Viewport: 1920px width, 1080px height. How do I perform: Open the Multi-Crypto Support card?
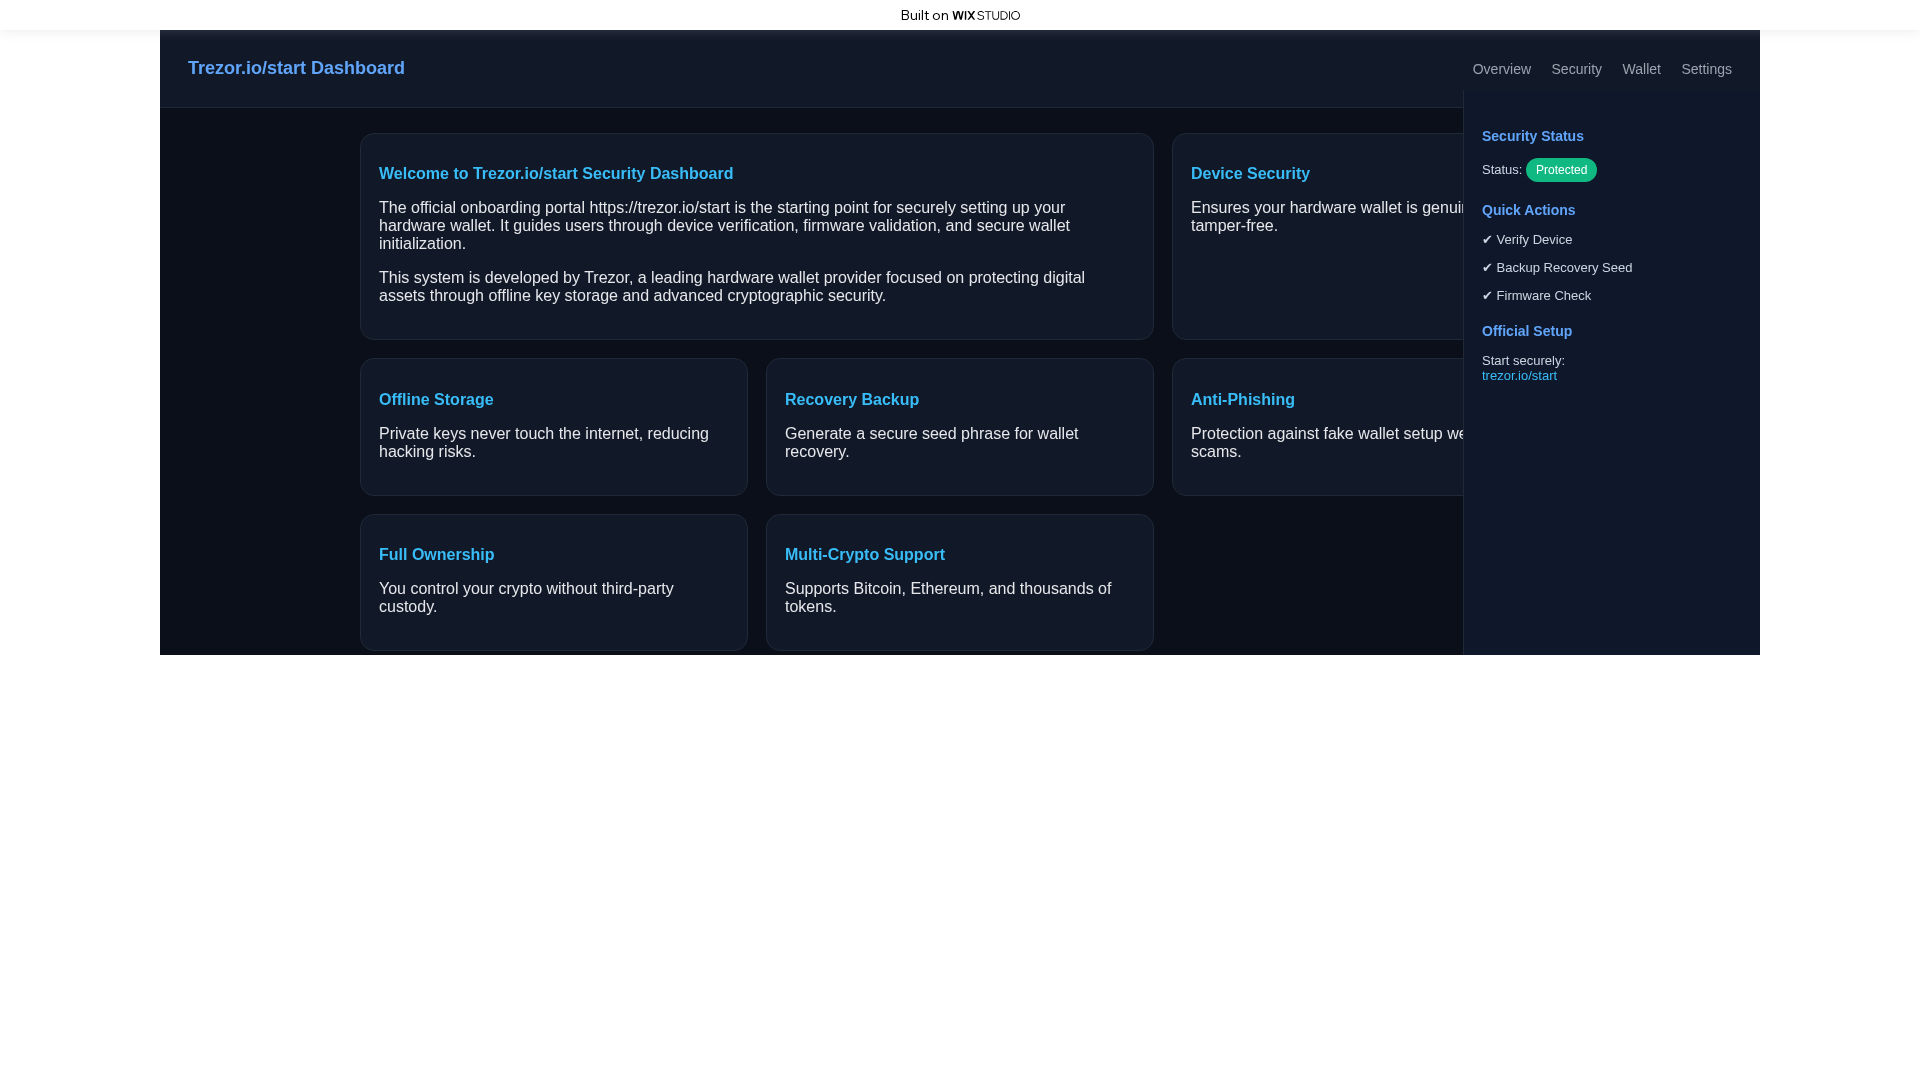960,582
